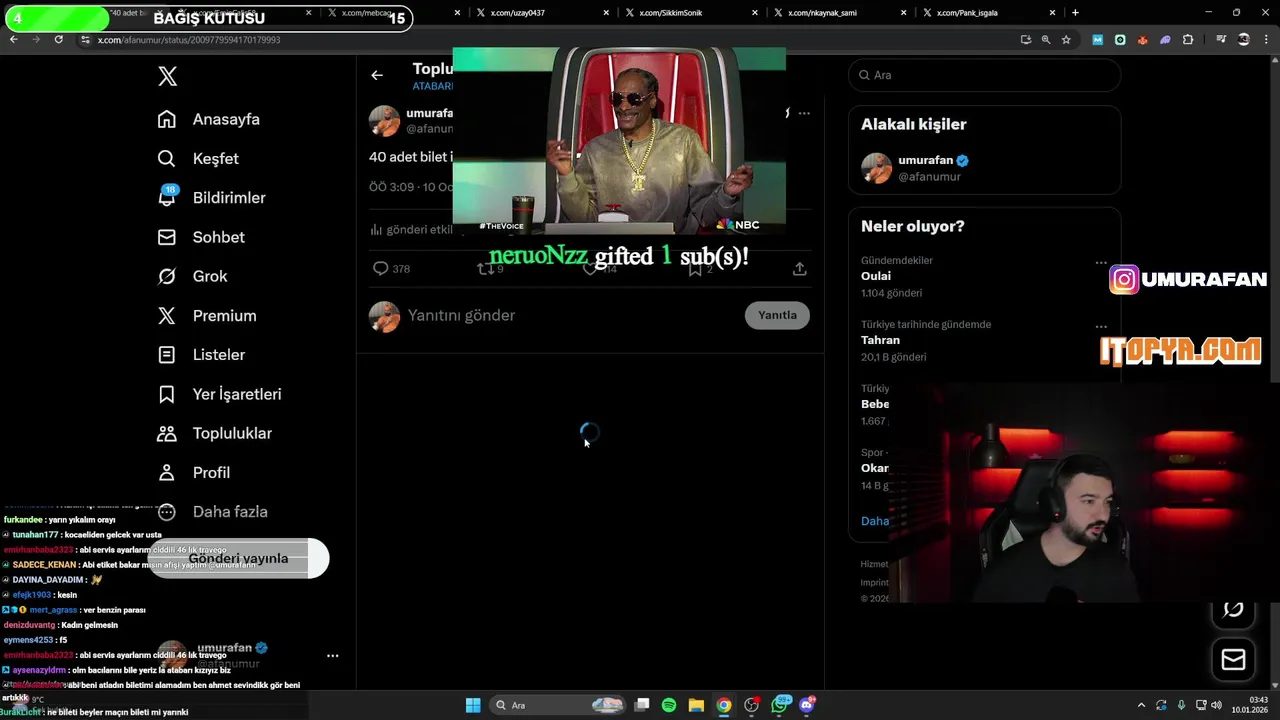Viewport: 1280px width, 720px height.
Task: Open Sohbet messages
Action: [201, 237]
